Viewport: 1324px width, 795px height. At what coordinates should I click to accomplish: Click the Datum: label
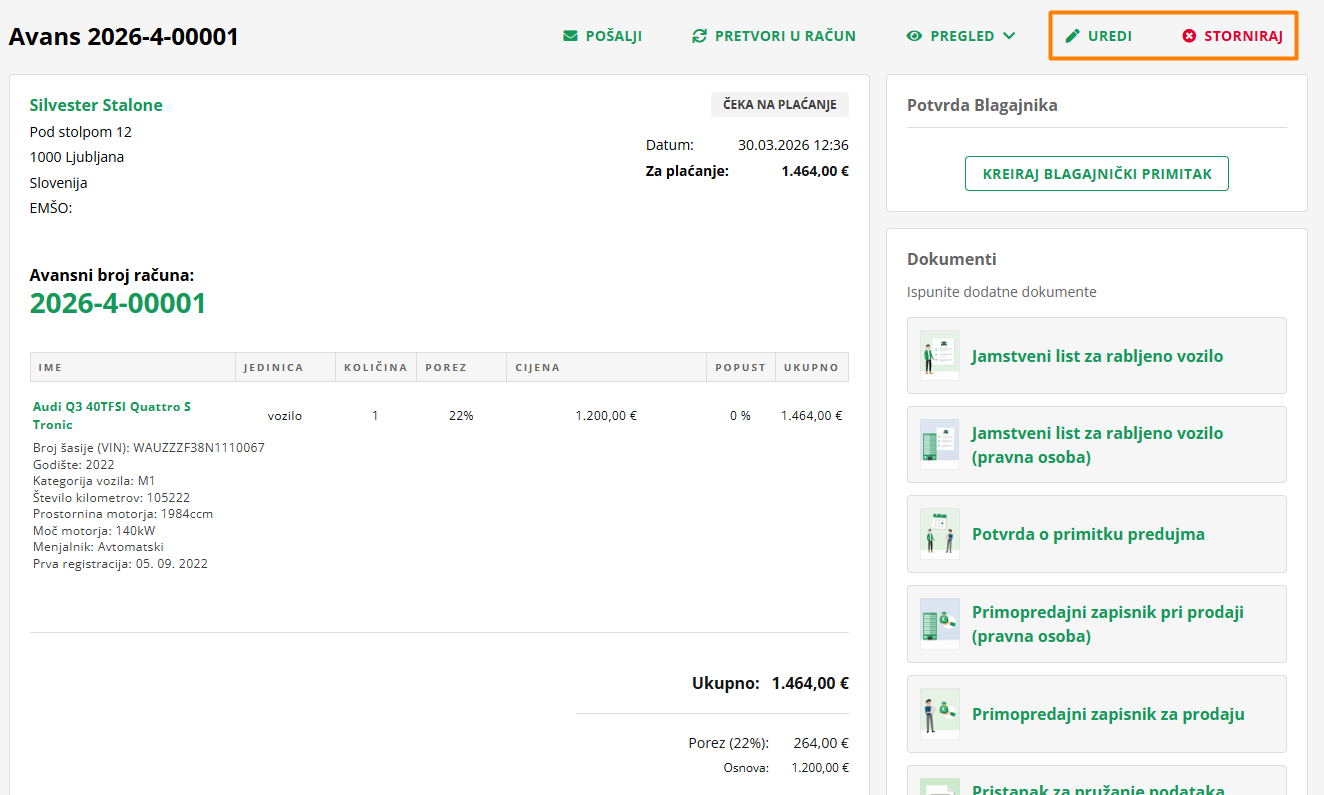point(670,145)
